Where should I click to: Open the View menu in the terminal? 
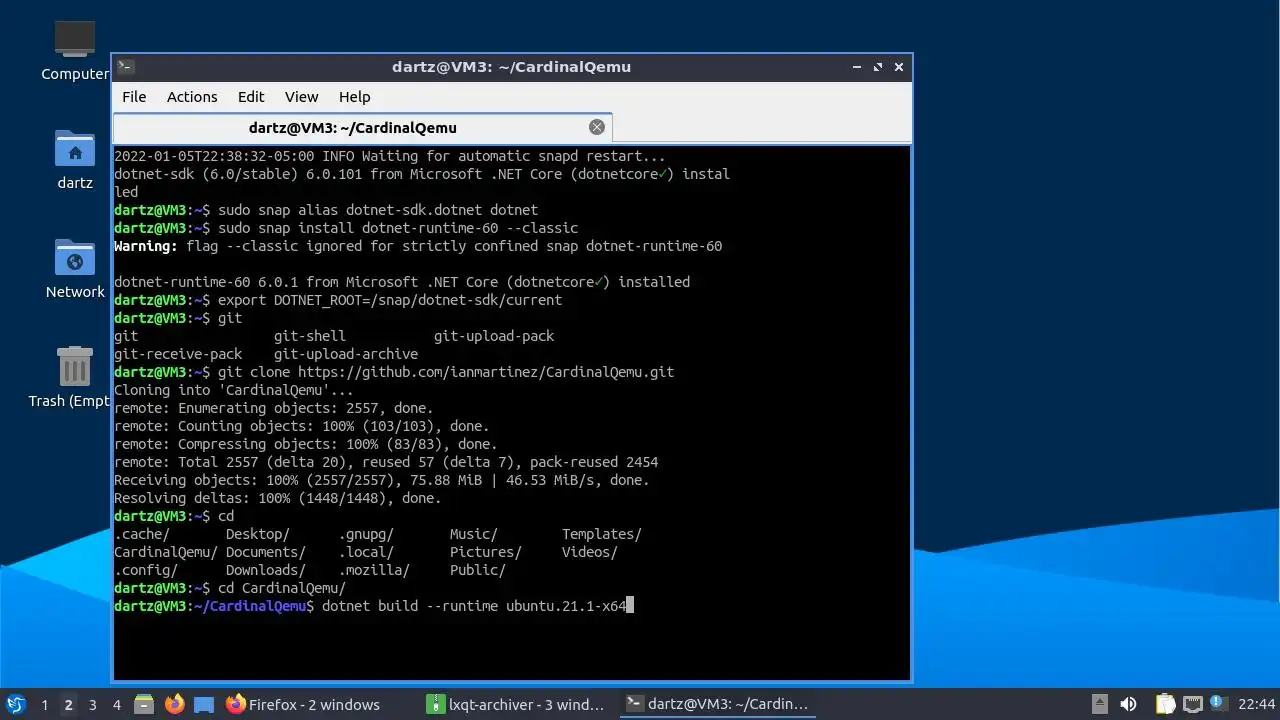pyautogui.click(x=301, y=97)
